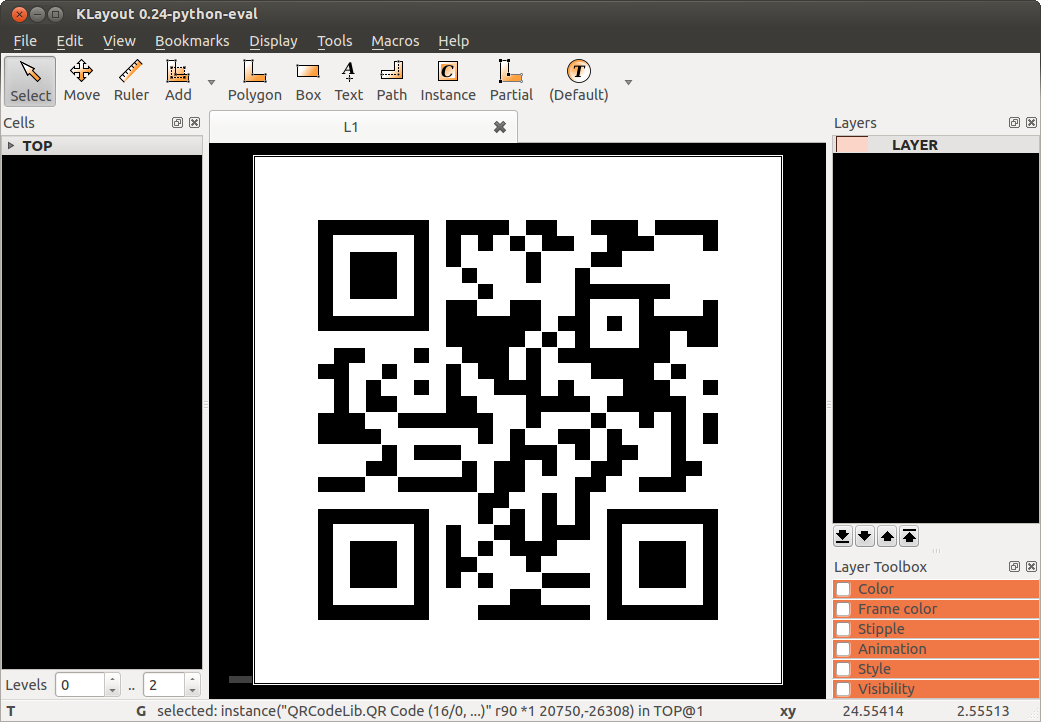Open the File menu
Image resolution: width=1041 pixels, height=722 pixels.
tap(25, 41)
